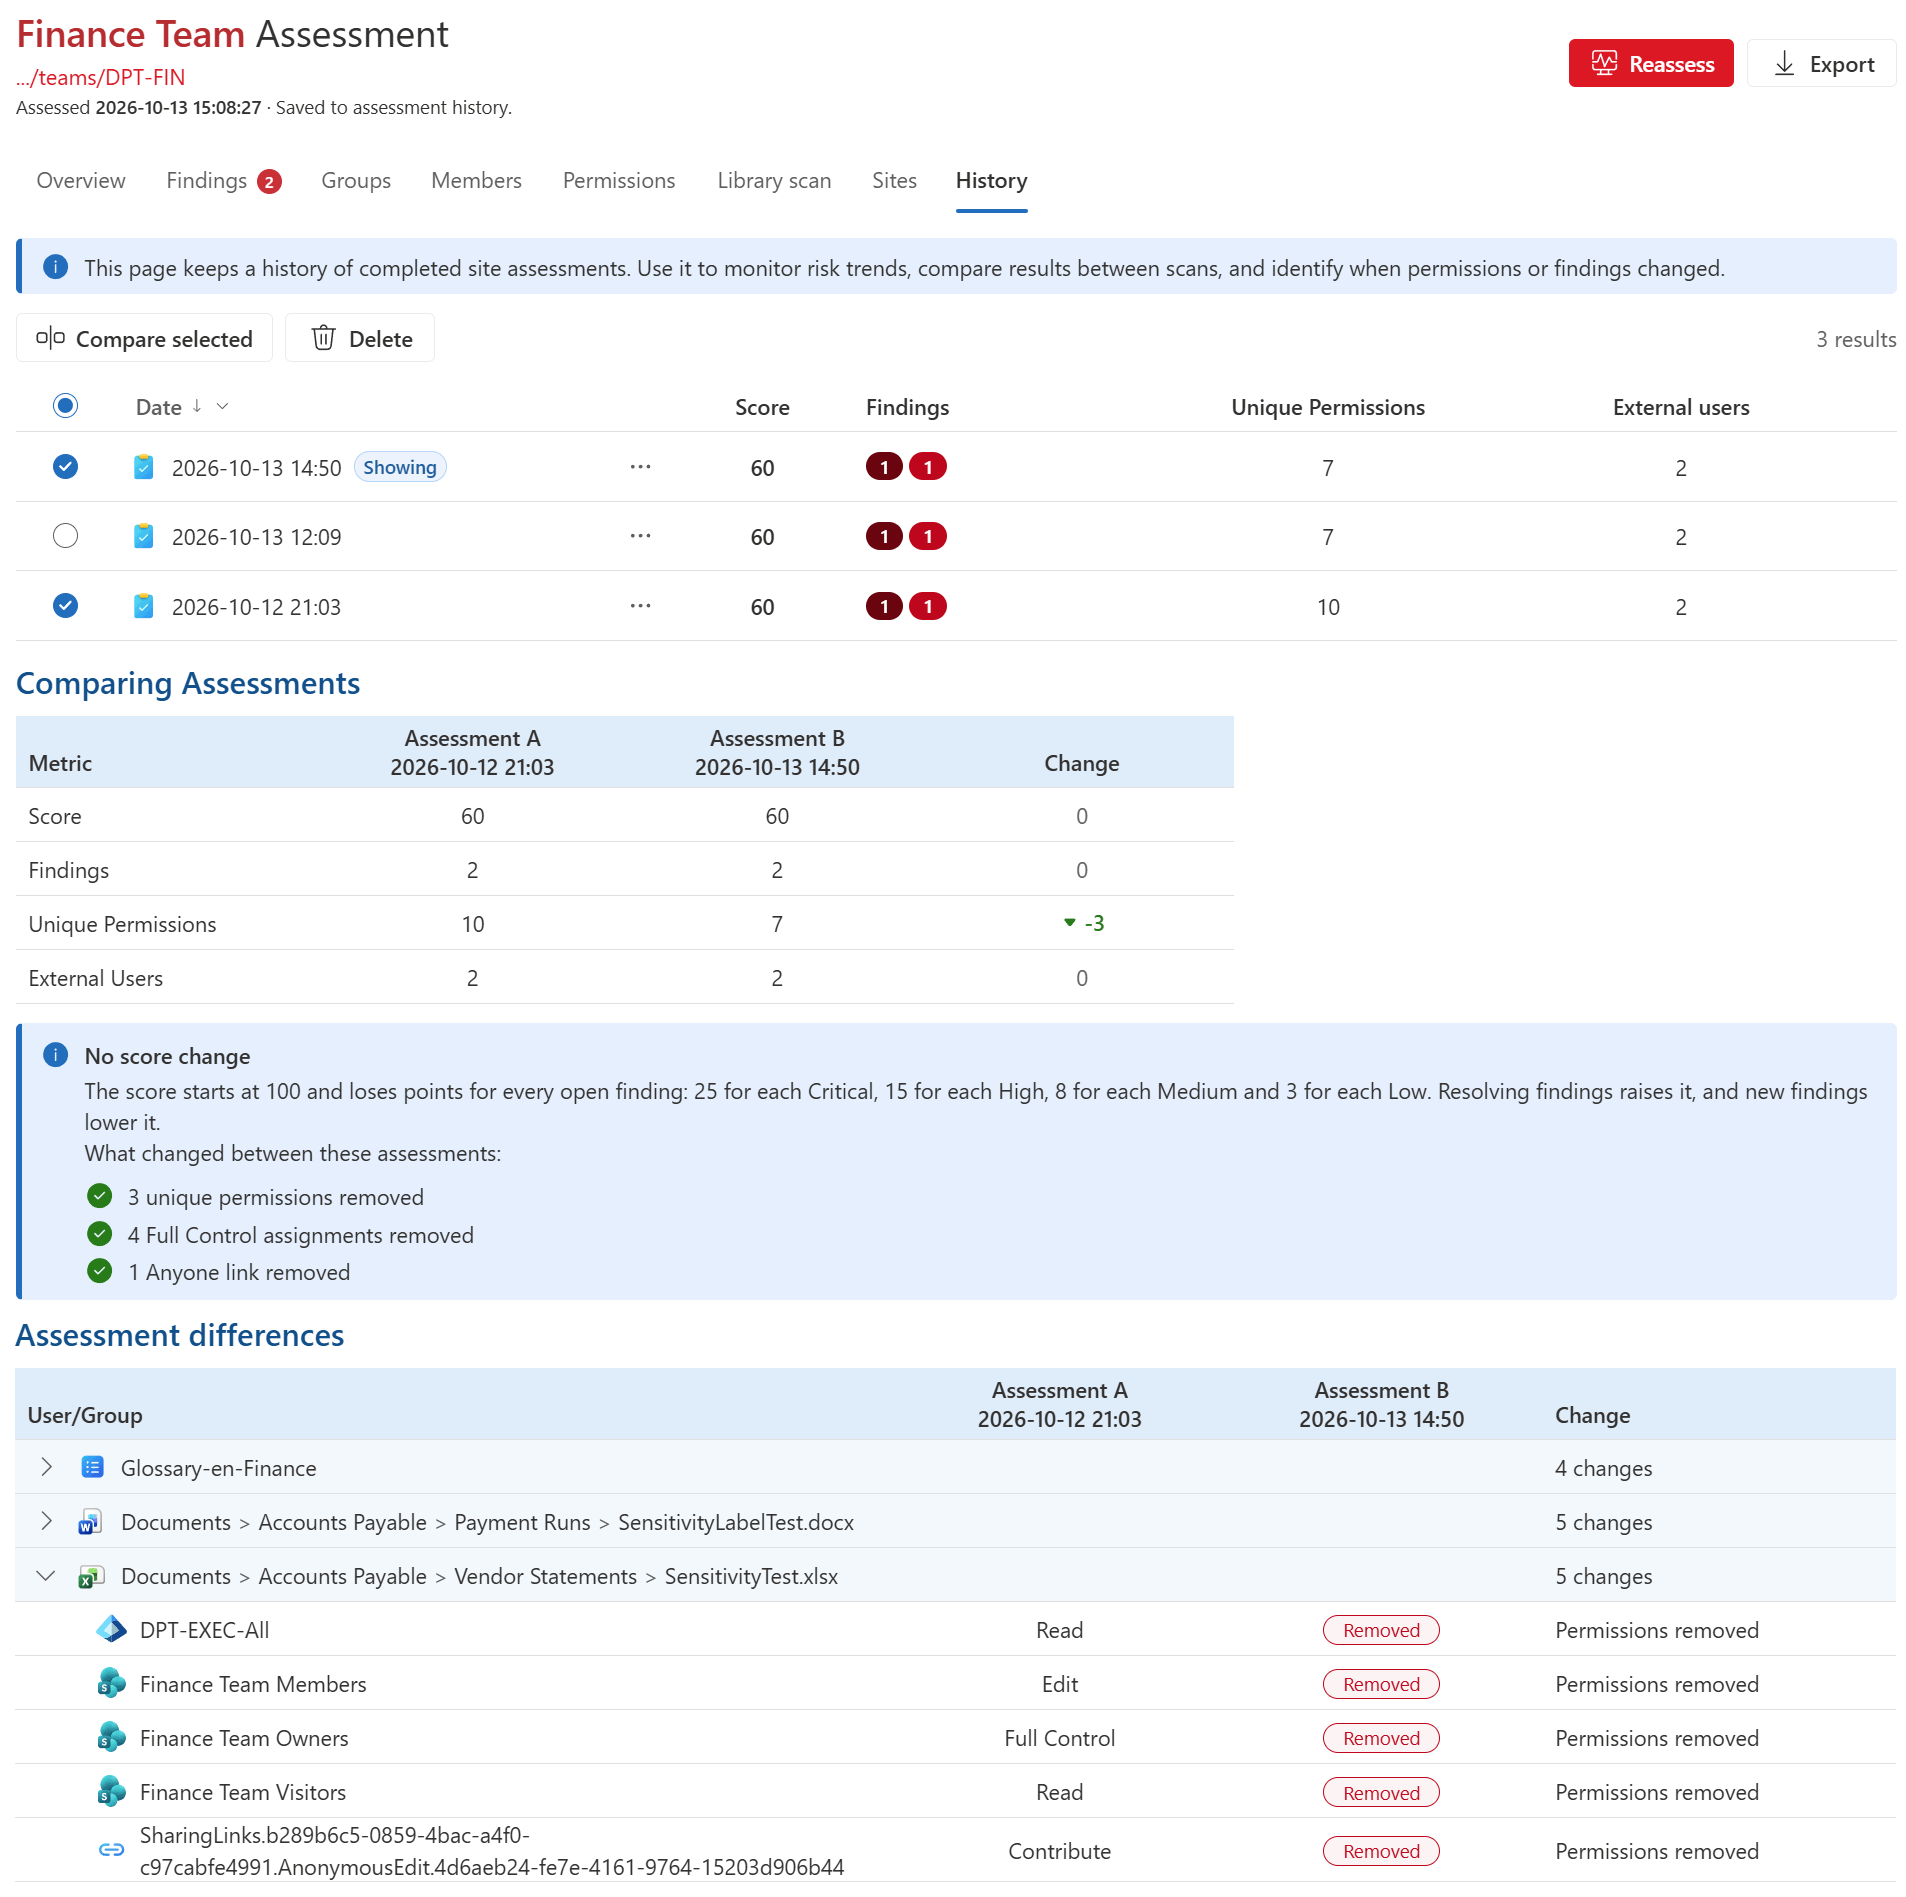Delete selected assessments

pyautogui.click(x=360, y=339)
